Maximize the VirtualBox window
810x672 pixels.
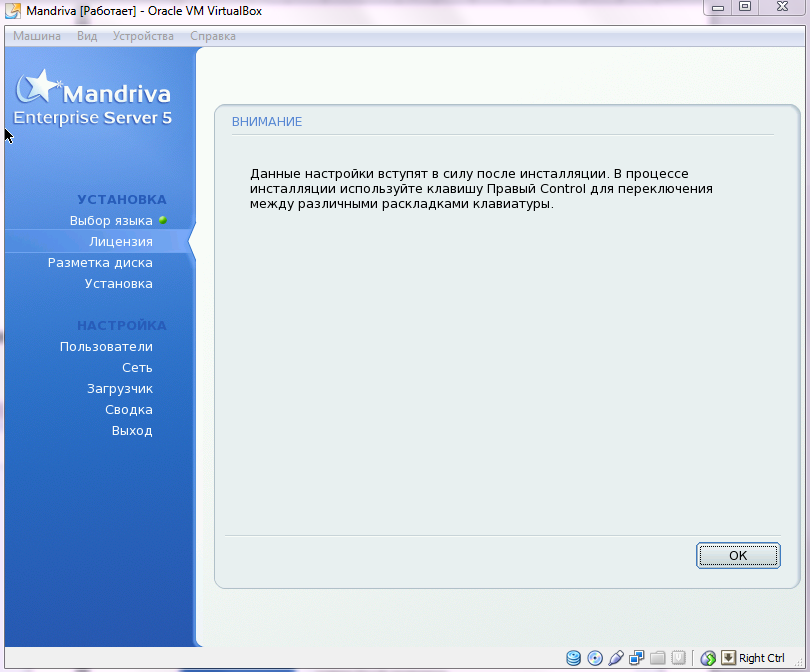pyautogui.click(x=745, y=7)
